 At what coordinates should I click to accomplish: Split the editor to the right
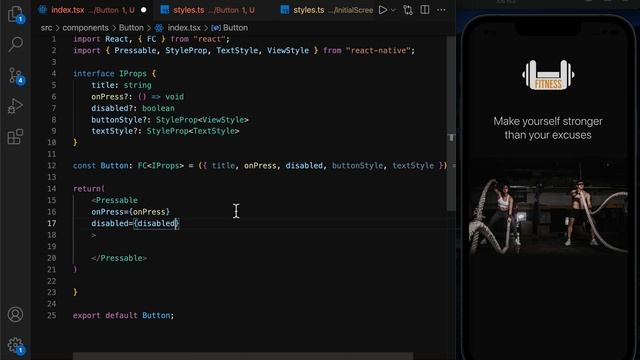pyautogui.click(x=425, y=10)
